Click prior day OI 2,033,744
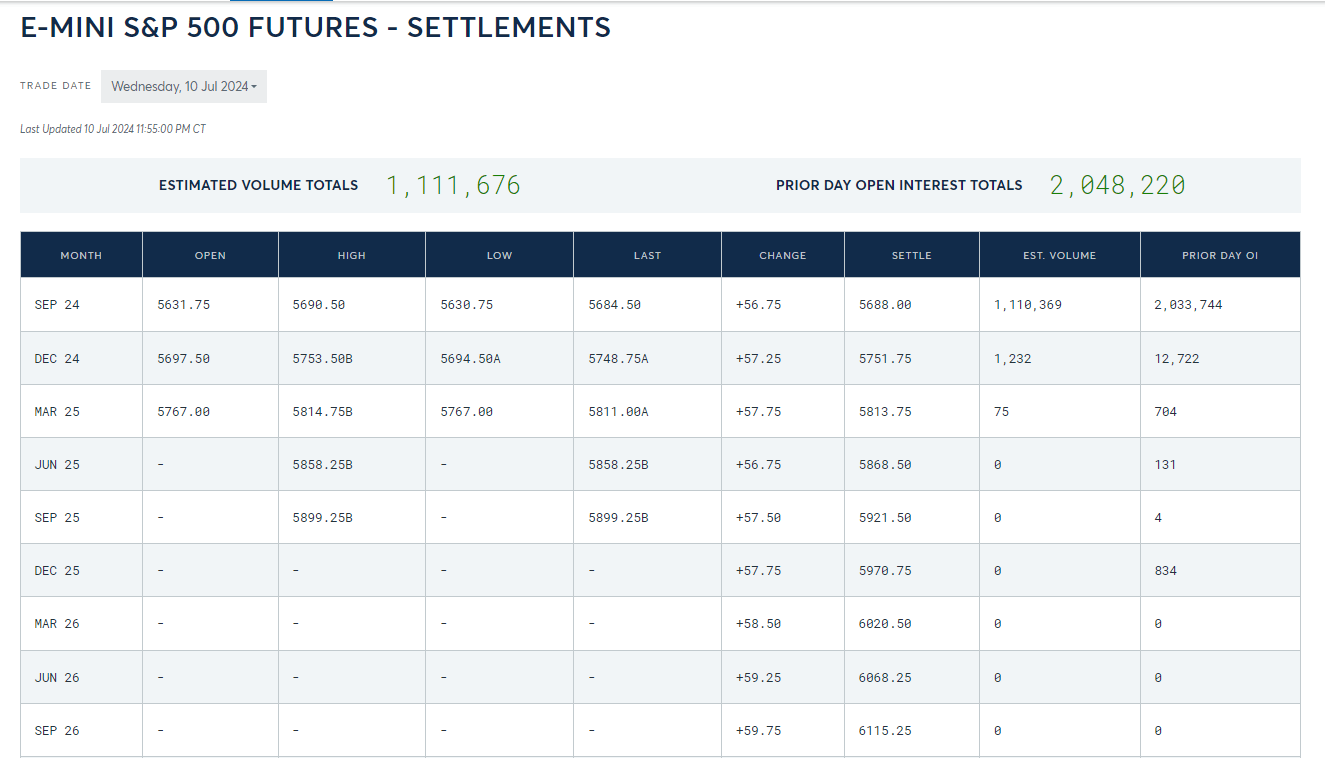Image resolution: width=1325 pixels, height=758 pixels. [1188, 305]
